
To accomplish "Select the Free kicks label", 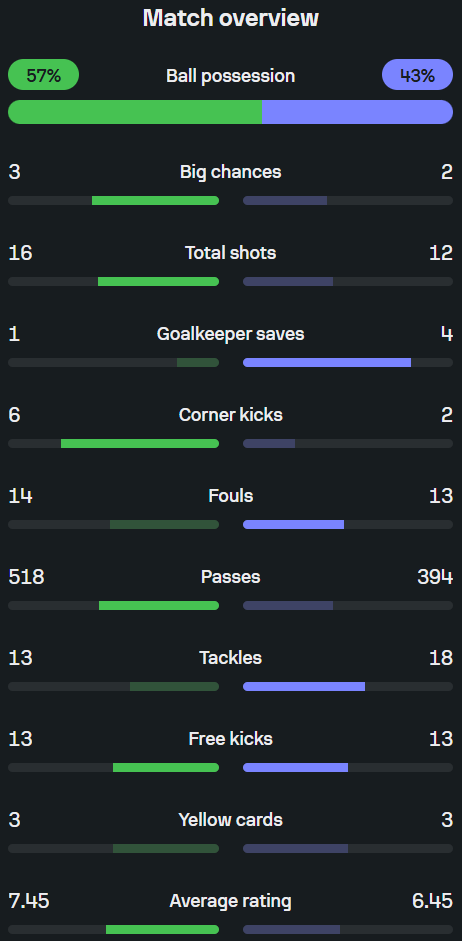I will coord(230,739).
